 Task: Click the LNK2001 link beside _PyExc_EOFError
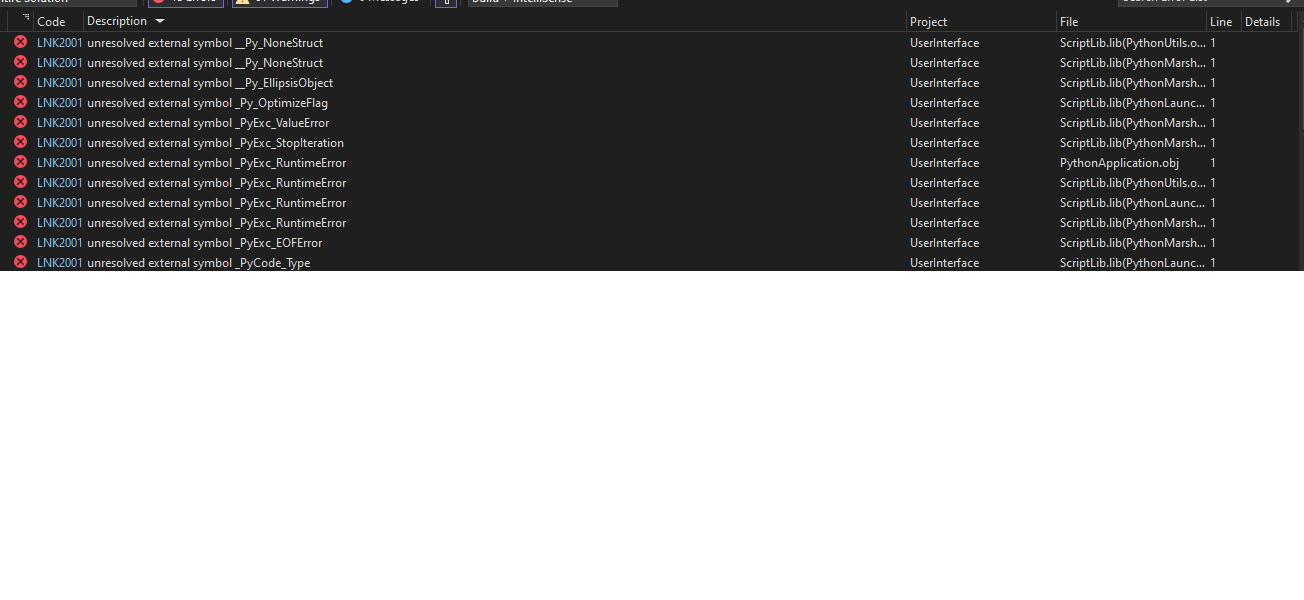point(60,243)
